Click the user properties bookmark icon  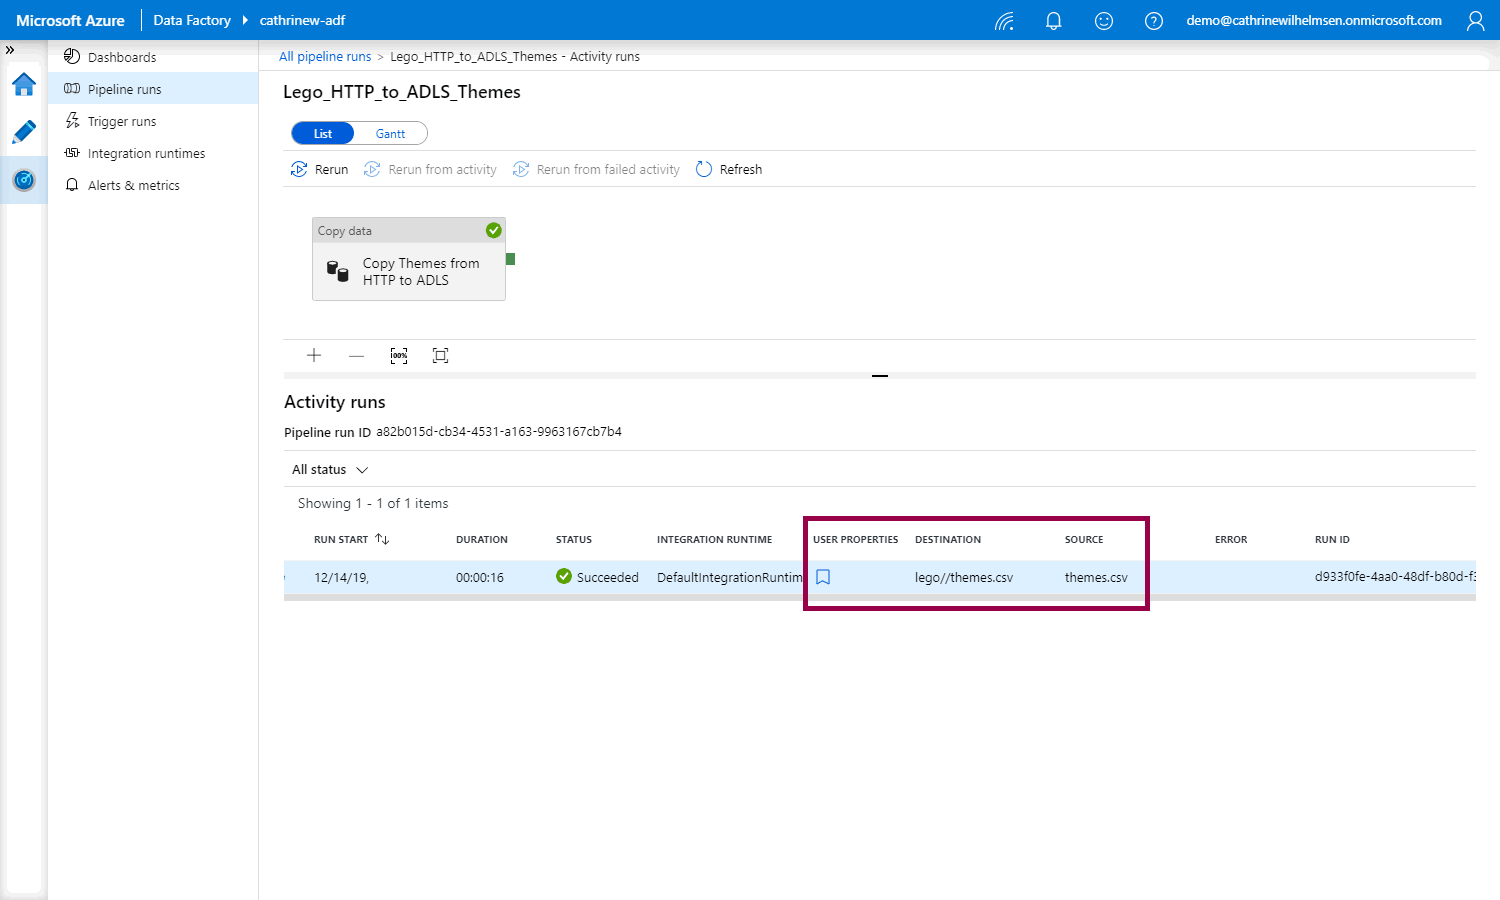coord(823,577)
